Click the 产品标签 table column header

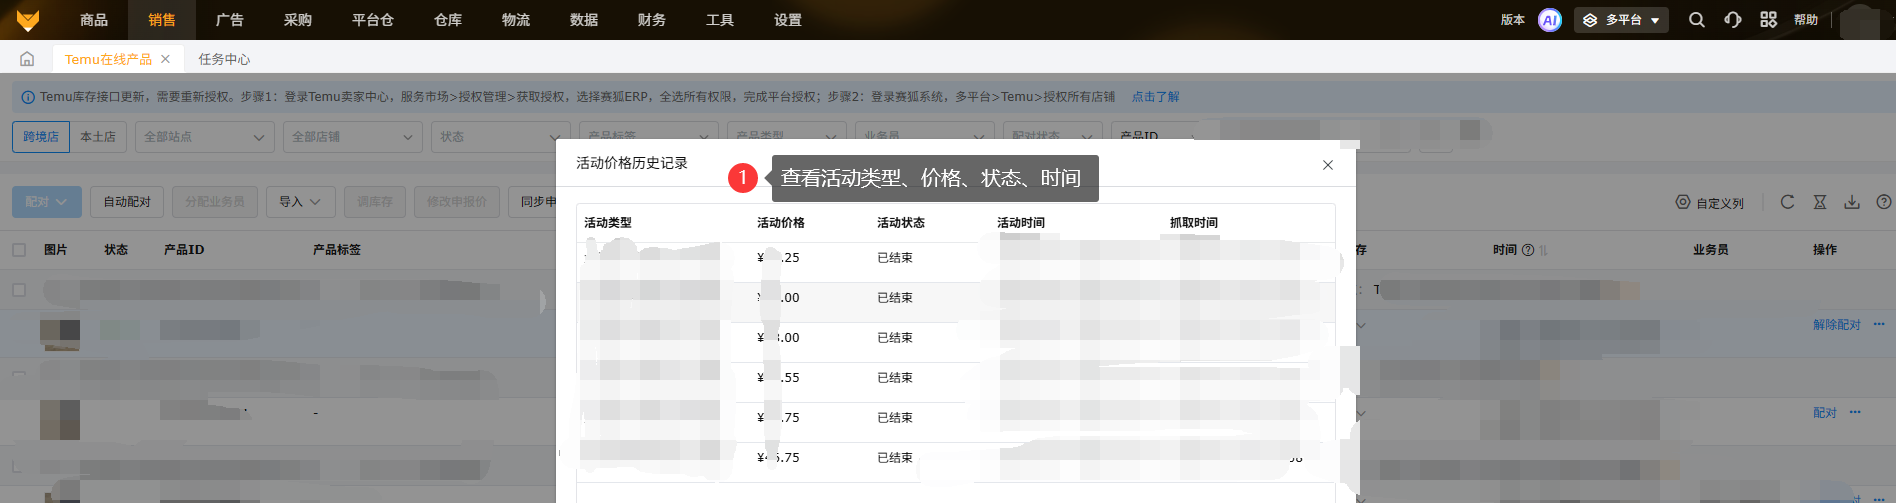click(x=337, y=250)
